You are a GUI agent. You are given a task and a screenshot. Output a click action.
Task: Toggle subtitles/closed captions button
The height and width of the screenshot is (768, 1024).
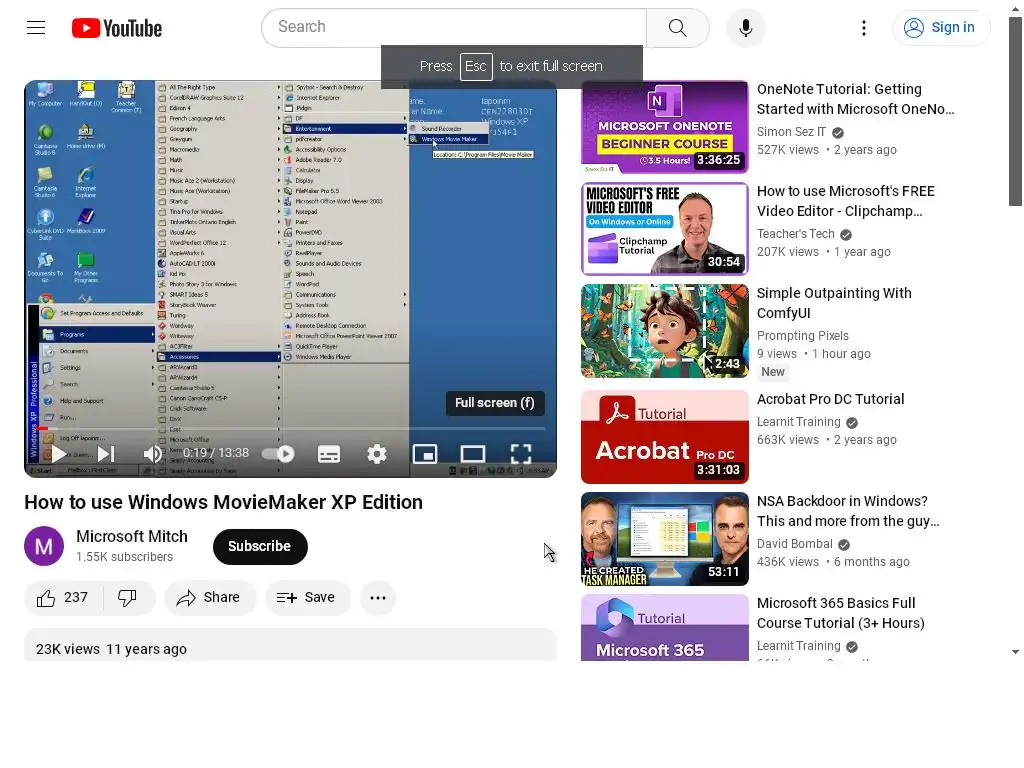coord(328,454)
